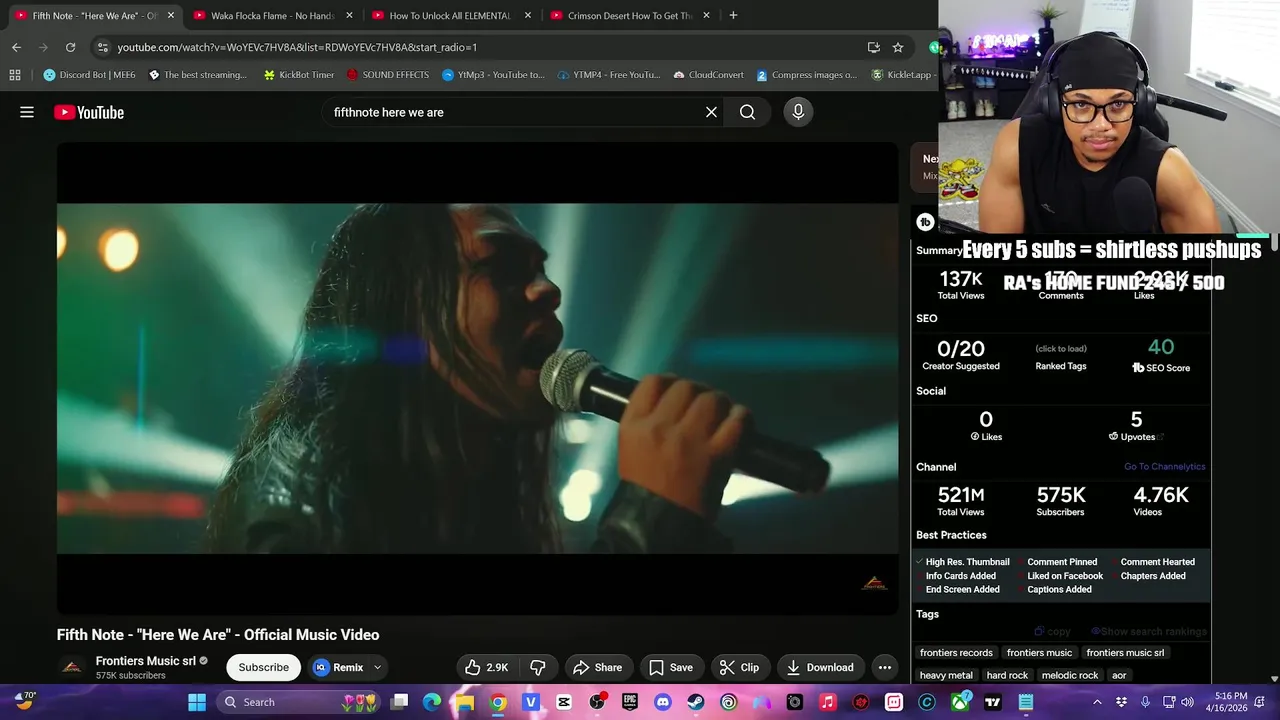Bookmark this page with star

click(898, 47)
